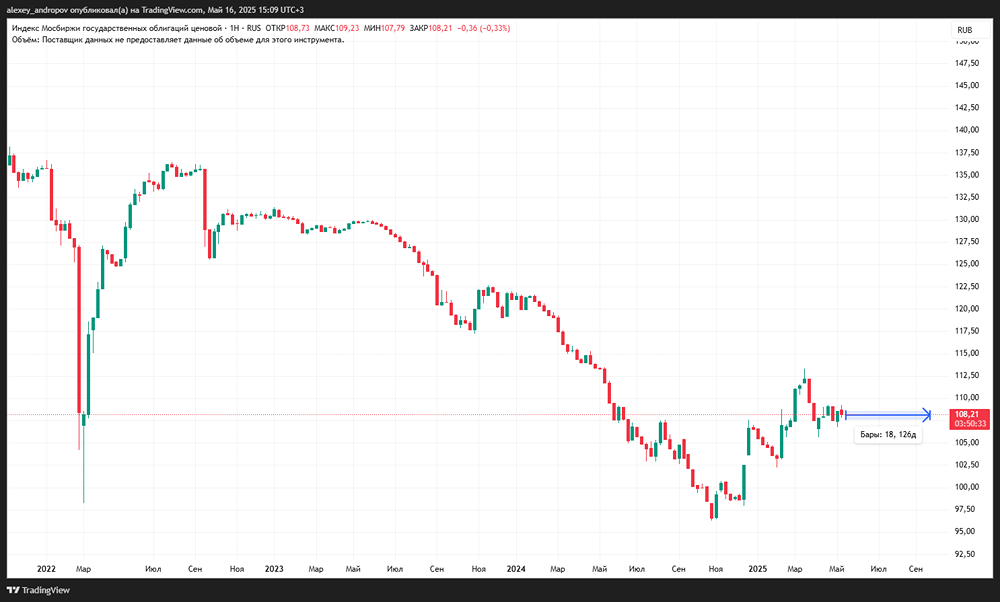
Task: Click the 137,50 price axis label
Action: [967, 152]
